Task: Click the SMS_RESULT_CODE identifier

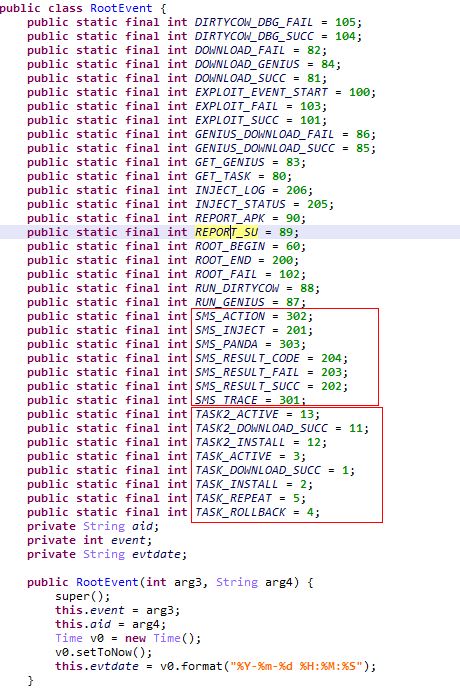Action: (x=247, y=359)
